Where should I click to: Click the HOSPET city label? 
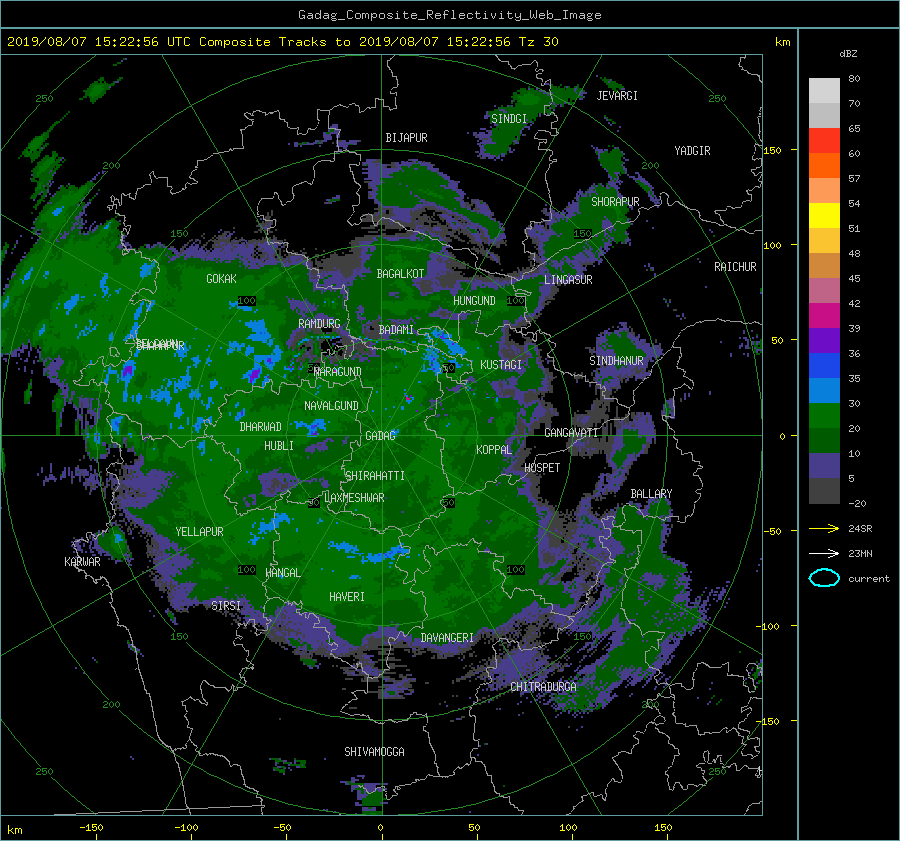click(542, 468)
